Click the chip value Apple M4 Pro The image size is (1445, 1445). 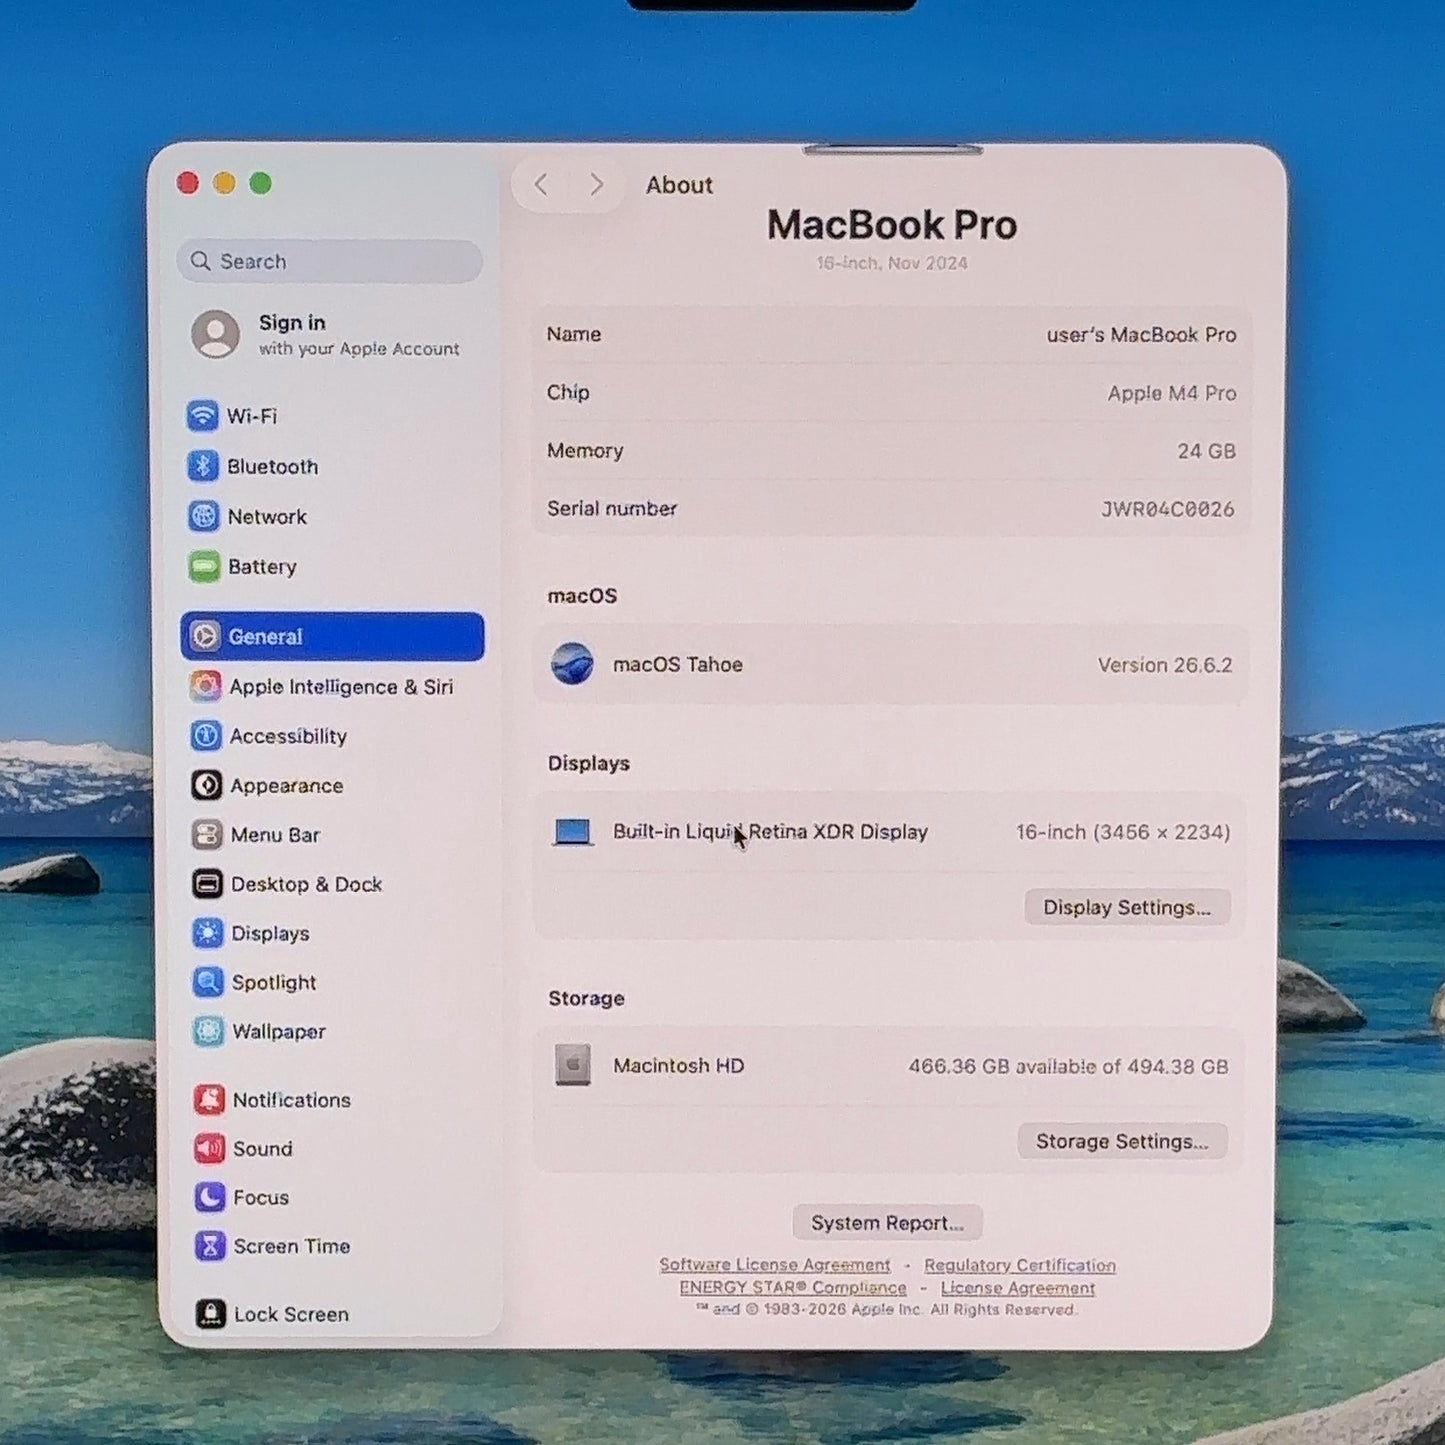pos(1172,393)
